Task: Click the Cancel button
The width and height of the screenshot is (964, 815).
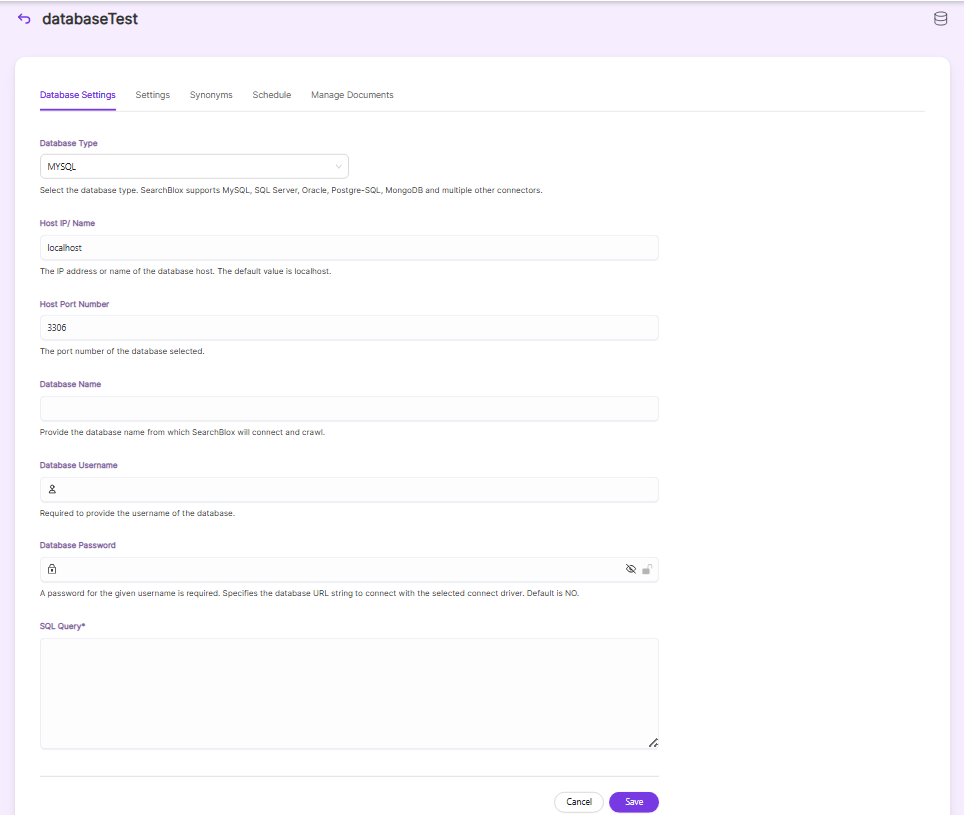Action: click(x=579, y=801)
